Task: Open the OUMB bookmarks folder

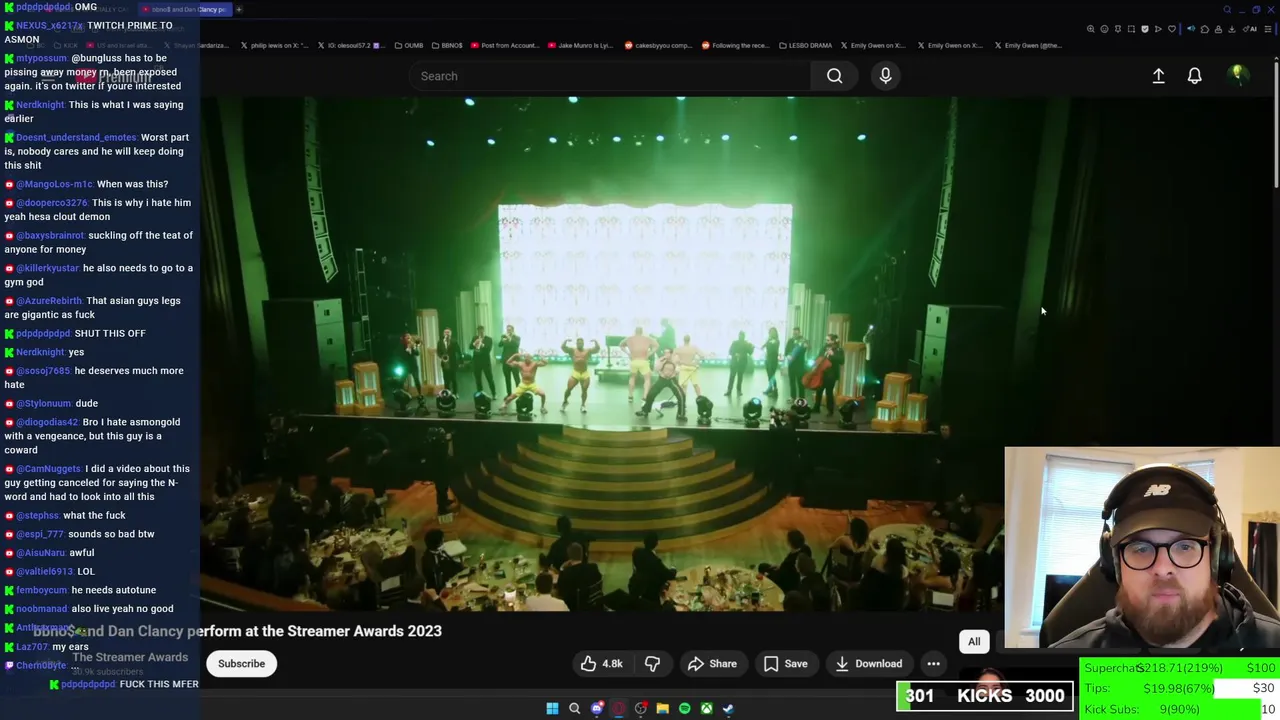Action: tap(409, 45)
